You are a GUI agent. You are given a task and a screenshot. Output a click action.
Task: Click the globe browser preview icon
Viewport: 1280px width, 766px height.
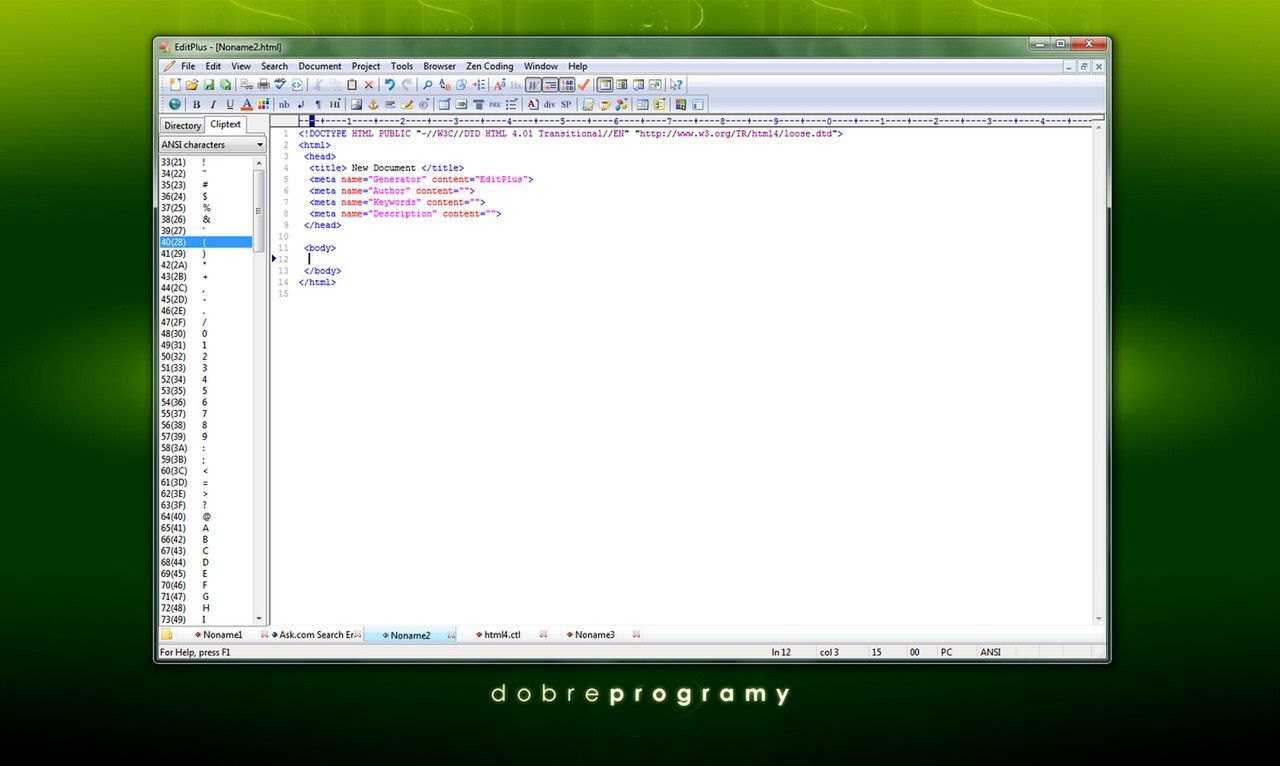[175, 104]
